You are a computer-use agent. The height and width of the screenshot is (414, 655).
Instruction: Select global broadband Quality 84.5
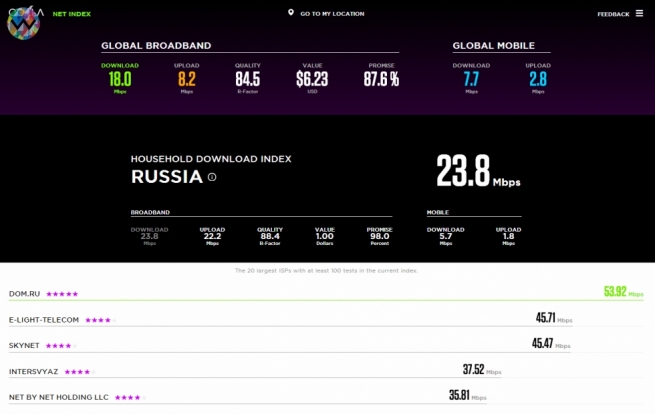248,78
